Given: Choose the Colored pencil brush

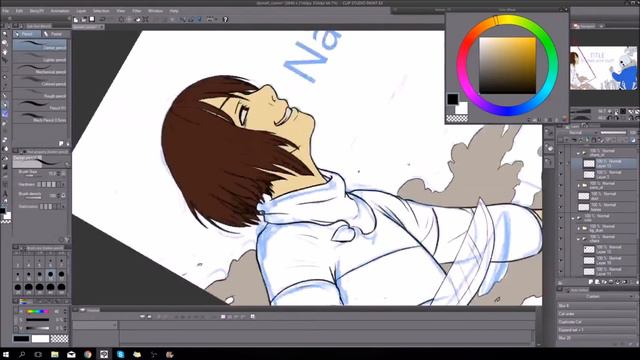Looking at the screenshot, I should pyautogui.click(x=40, y=81).
